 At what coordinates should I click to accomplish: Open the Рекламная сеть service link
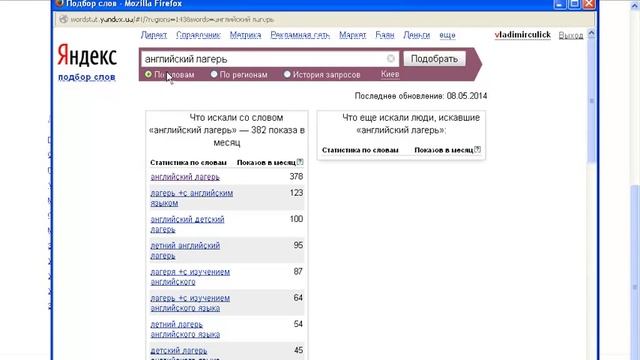point(300,35)
